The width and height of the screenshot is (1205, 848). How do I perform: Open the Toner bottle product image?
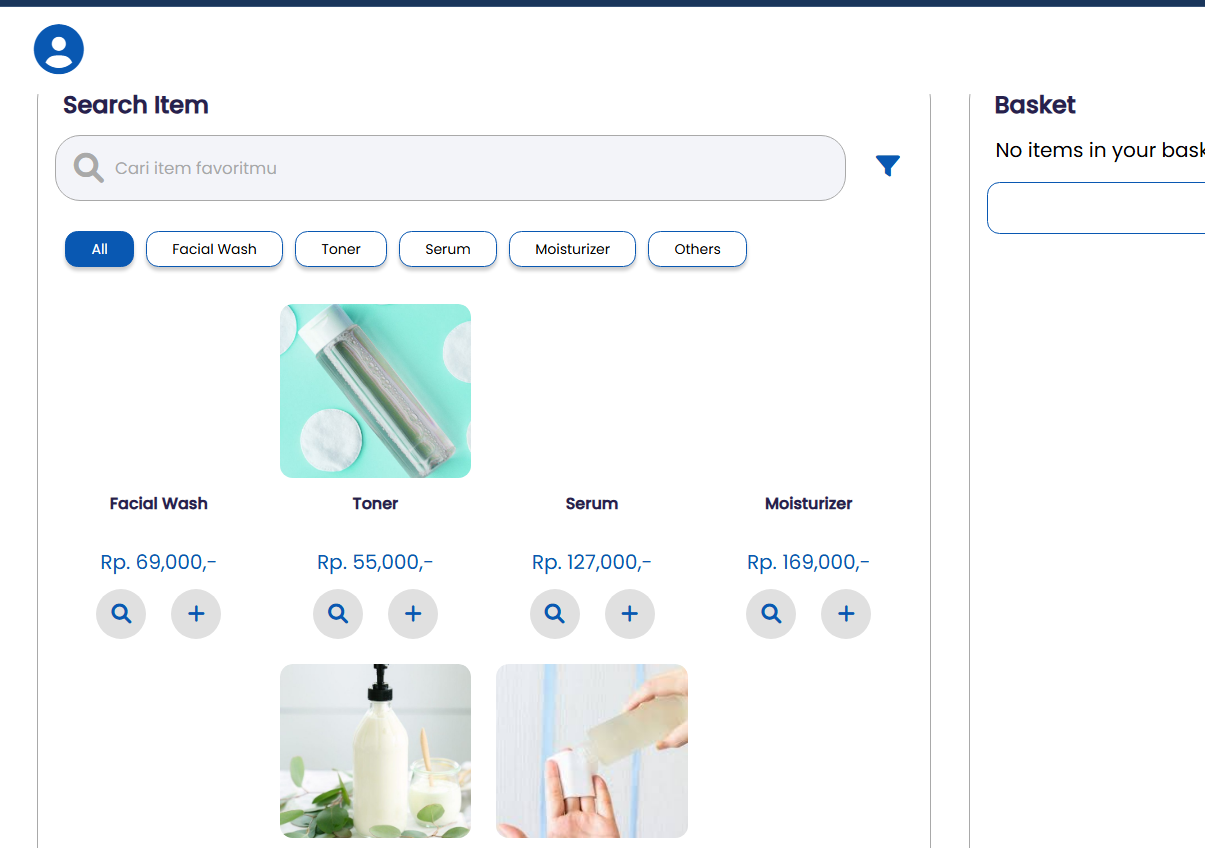point(375,391)
